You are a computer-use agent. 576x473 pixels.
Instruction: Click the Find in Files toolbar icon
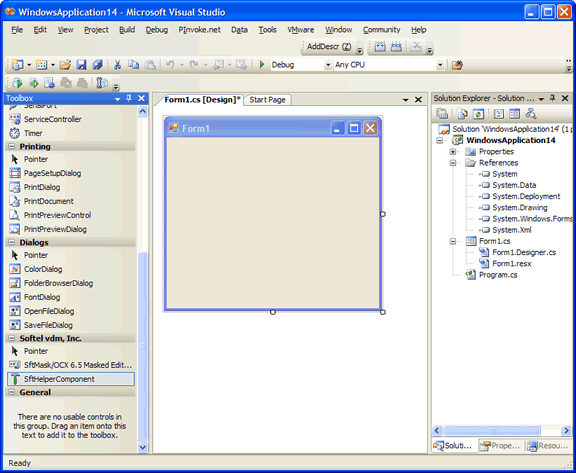tap(457, 65)
